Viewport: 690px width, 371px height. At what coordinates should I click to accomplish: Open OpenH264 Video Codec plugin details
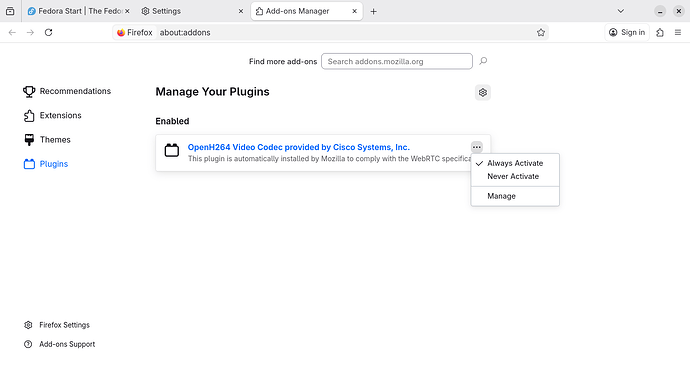tap(298, 147)
